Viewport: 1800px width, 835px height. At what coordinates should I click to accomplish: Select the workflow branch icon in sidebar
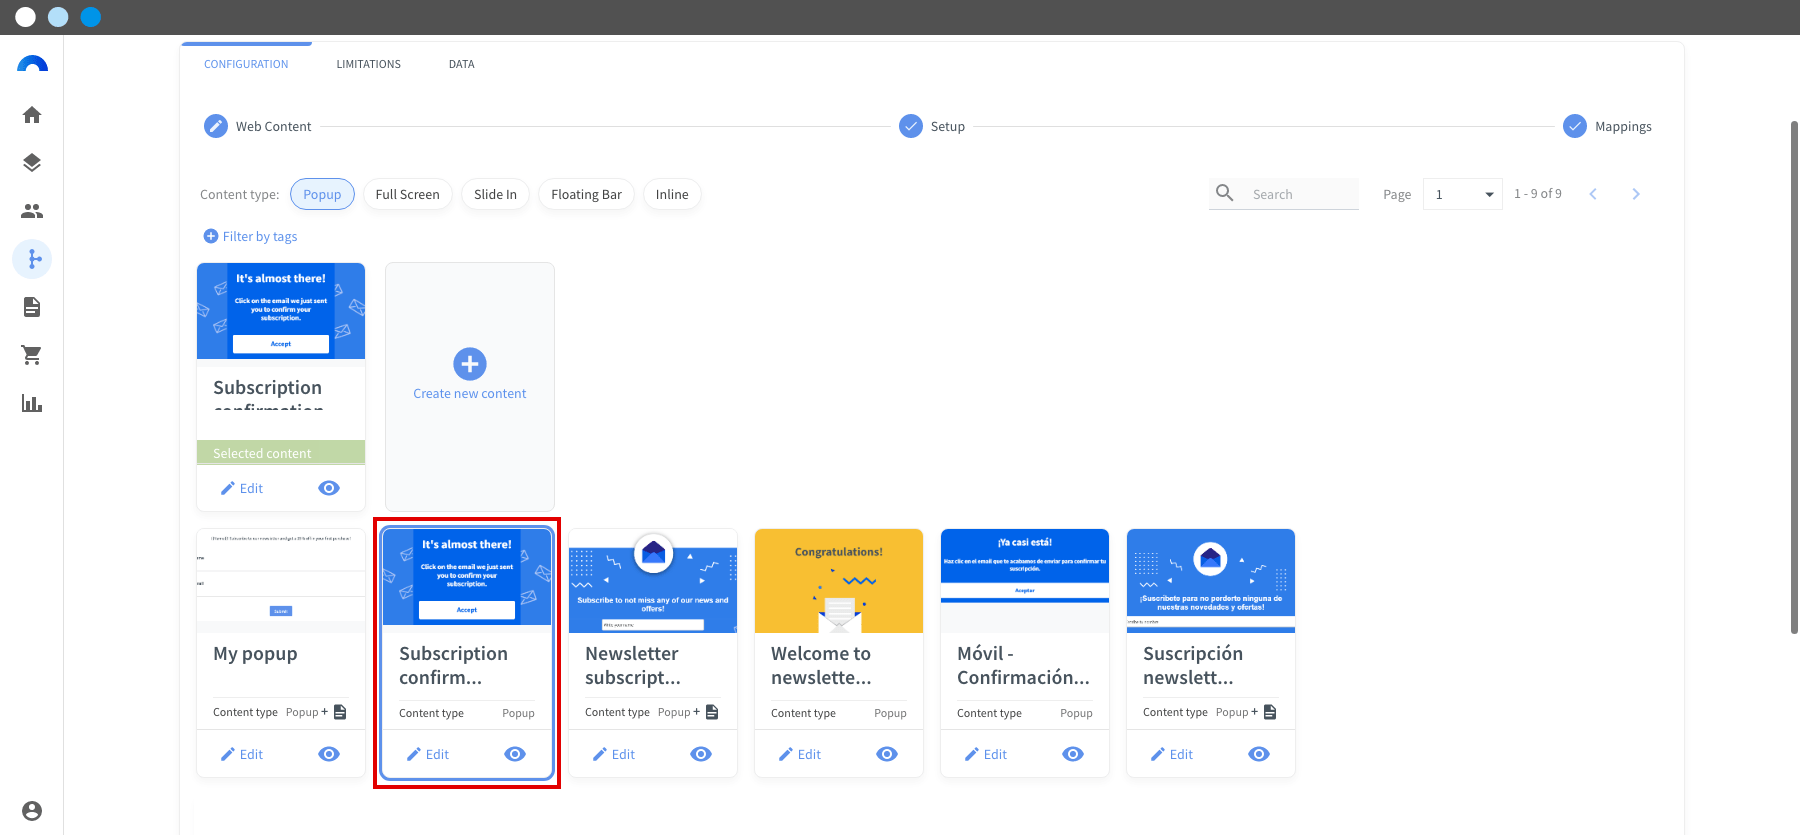[33, 259]
